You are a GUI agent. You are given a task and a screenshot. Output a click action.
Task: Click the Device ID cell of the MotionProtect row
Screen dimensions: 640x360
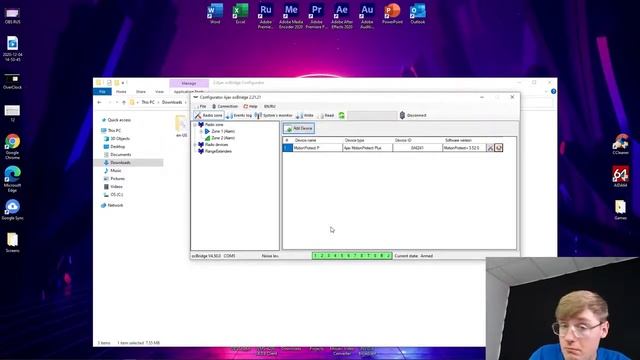click(x=418, y=148)
